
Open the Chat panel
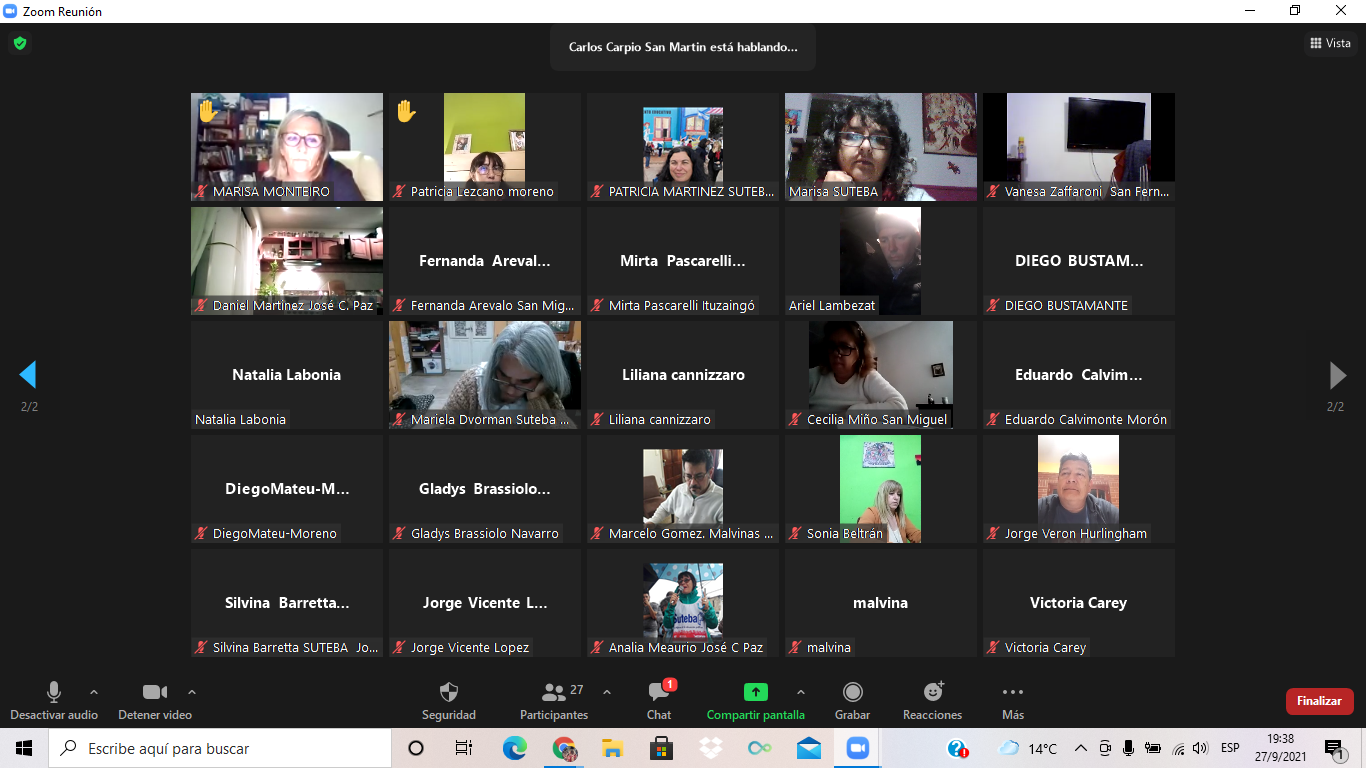[659, 693]
